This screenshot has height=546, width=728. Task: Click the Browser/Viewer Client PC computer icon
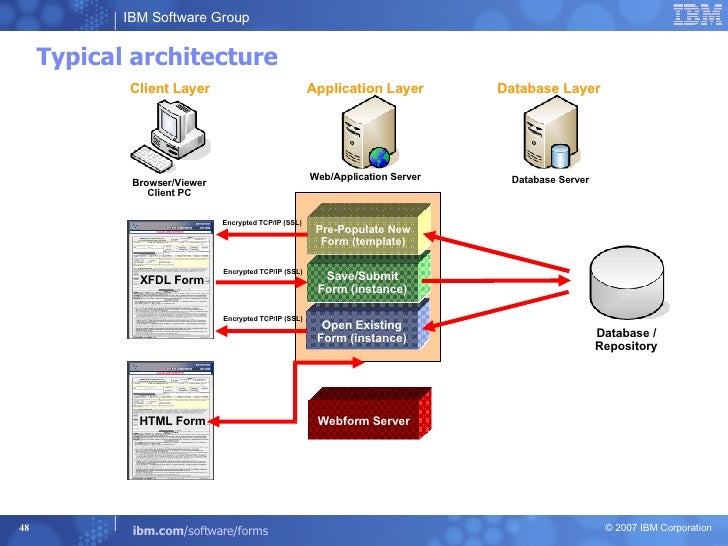(x=169, y=137)
